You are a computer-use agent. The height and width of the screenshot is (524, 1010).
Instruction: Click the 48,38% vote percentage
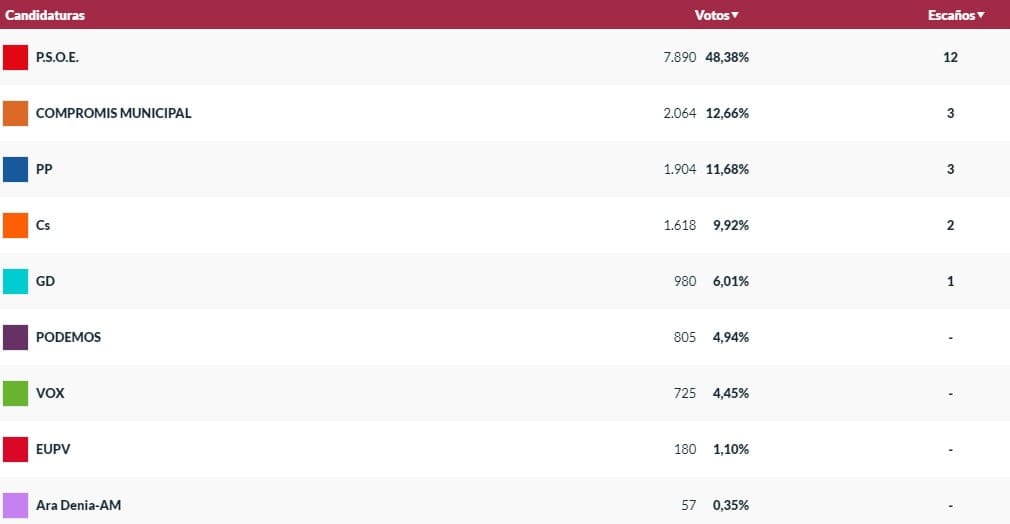click(727, 57)
